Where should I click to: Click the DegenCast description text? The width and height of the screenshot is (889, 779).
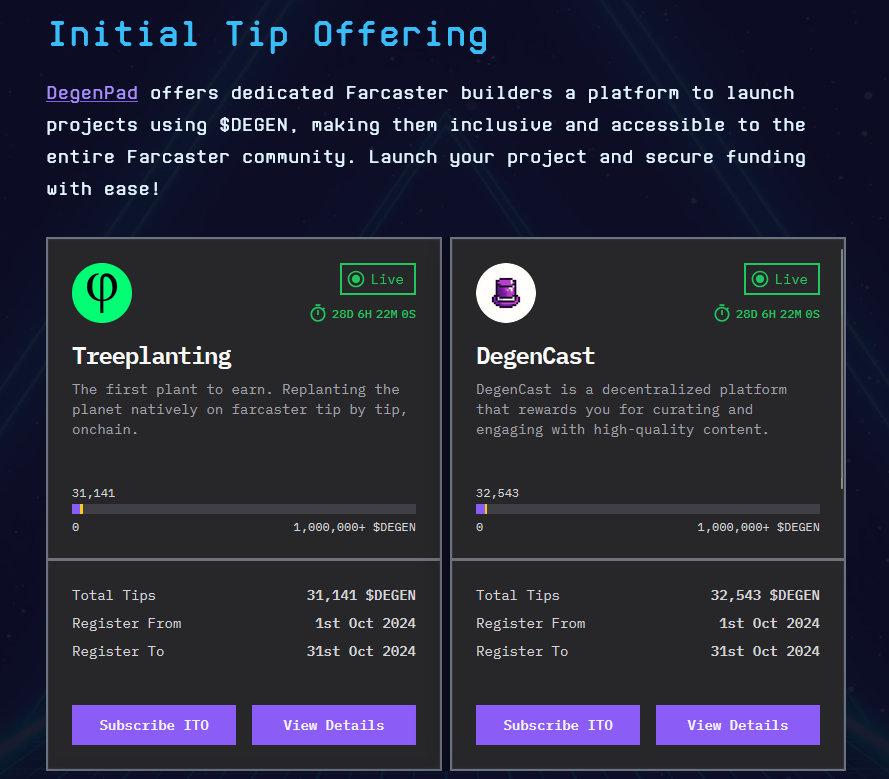[632, 409]
